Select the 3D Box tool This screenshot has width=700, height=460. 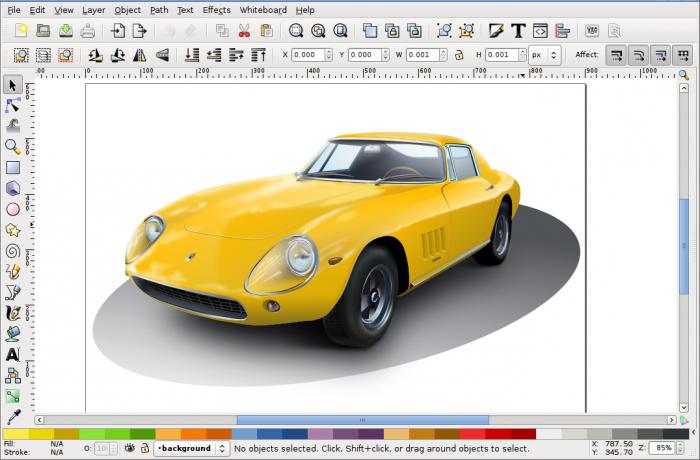[x=12, y=188]
